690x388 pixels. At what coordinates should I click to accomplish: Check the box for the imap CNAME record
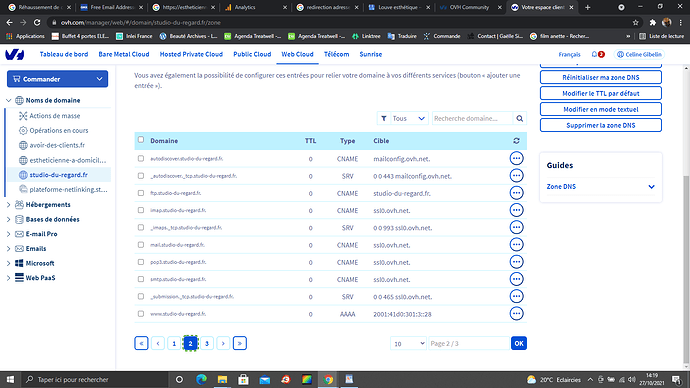pyautogui.click(x=141, y=210)
